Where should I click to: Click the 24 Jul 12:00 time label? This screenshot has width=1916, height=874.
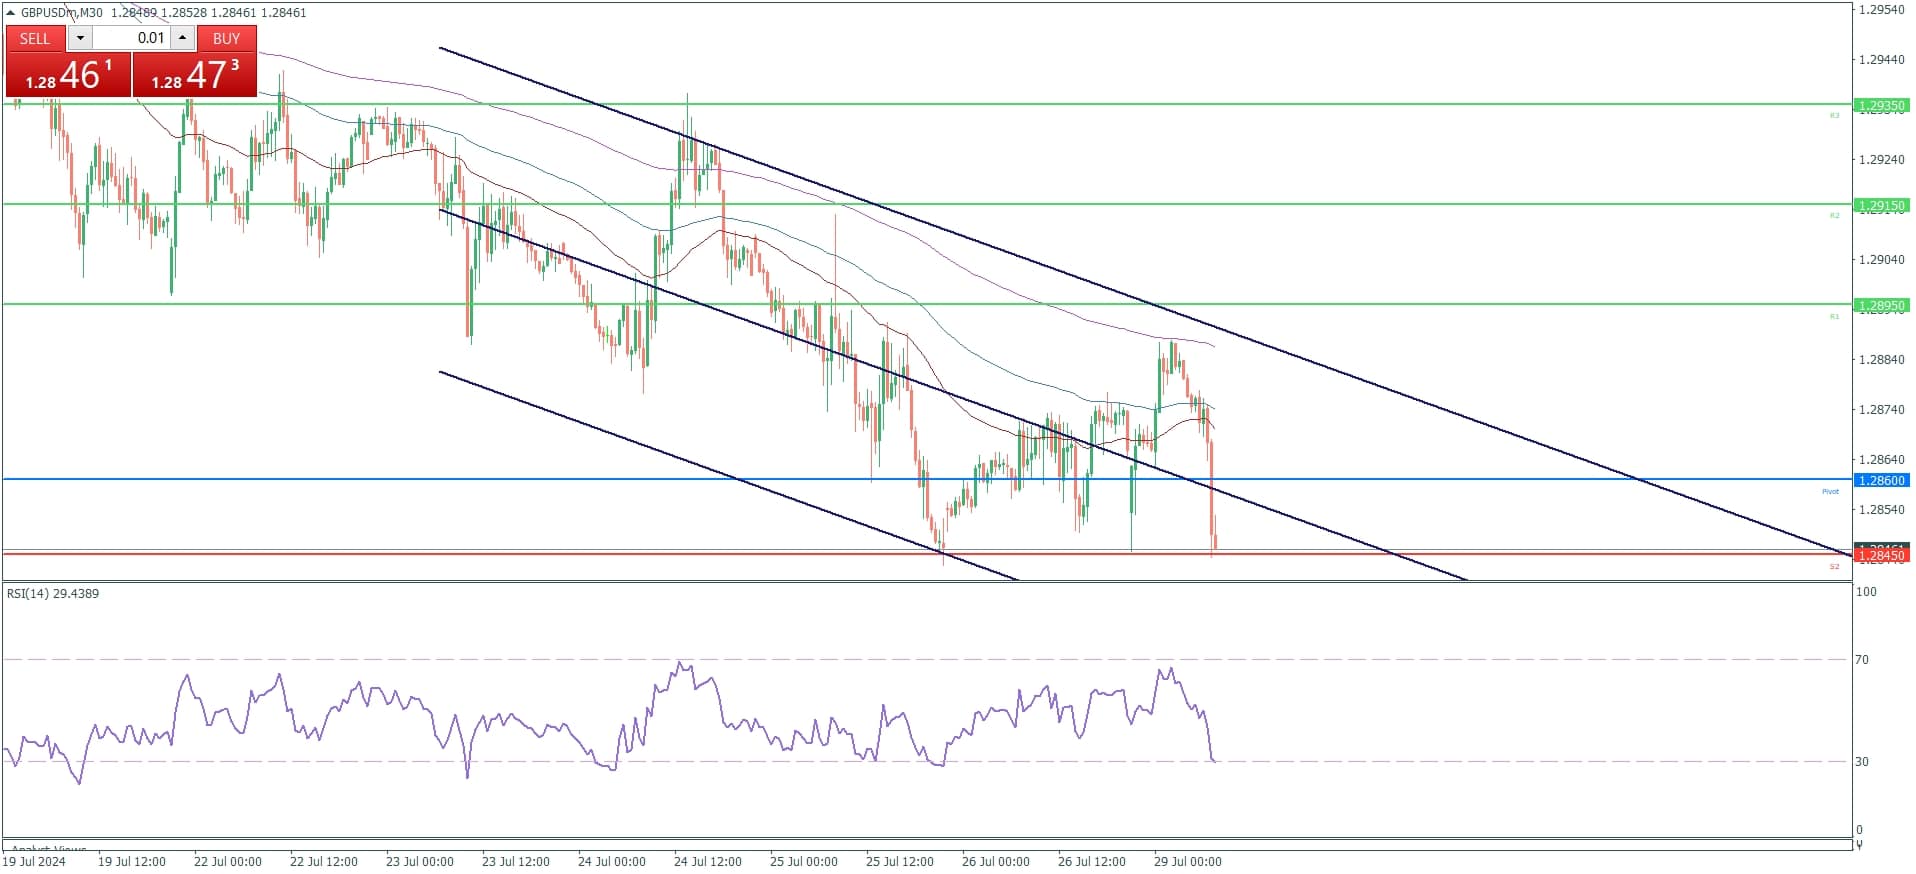707,861
